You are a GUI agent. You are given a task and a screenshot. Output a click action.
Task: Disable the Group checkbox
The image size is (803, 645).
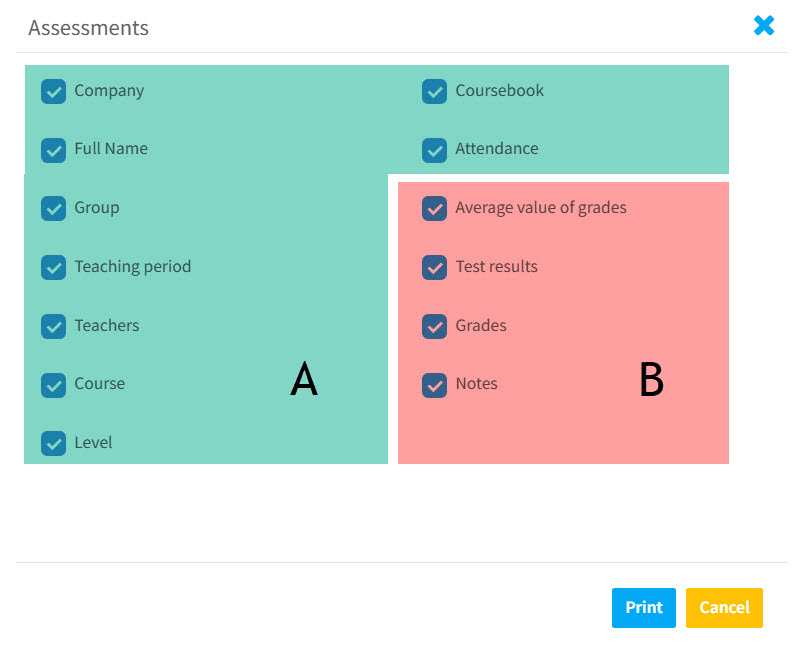click(53, 208)
